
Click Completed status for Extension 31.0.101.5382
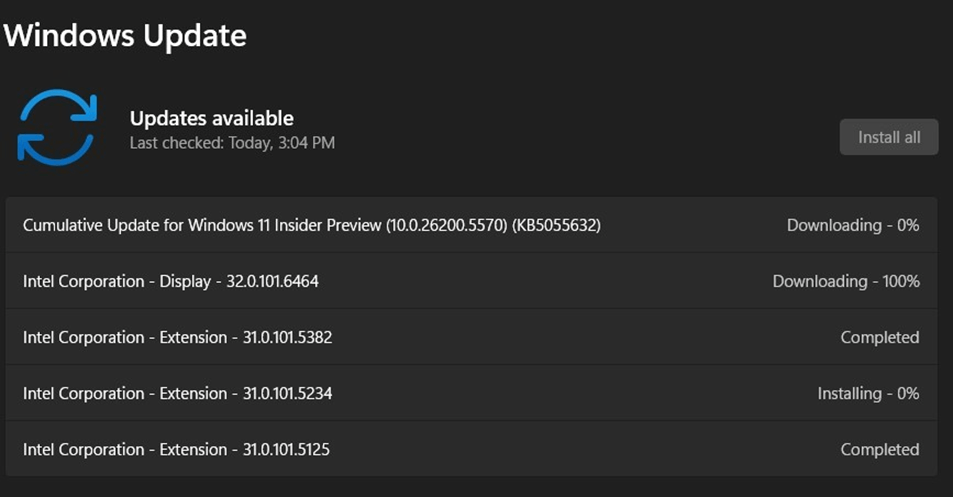click(879, 337)
